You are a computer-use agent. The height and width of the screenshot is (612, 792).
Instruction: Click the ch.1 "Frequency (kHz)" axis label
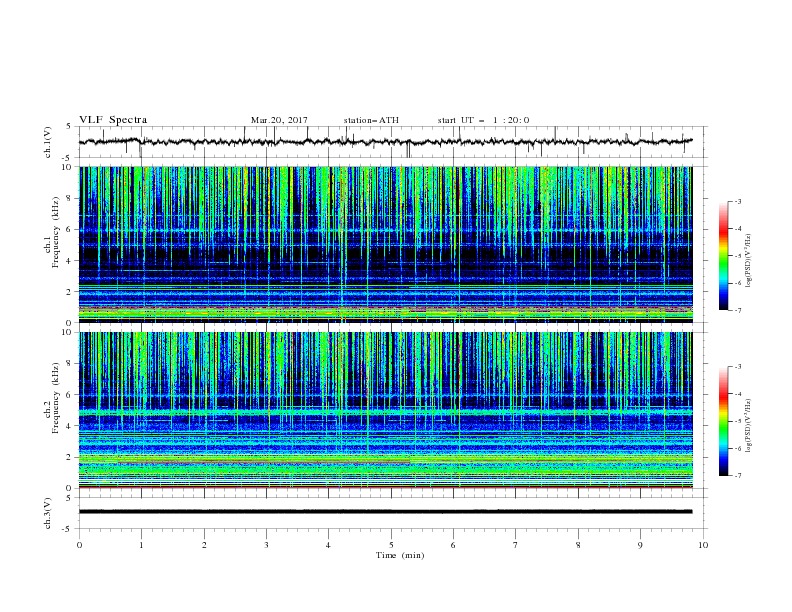pos(56,233)
